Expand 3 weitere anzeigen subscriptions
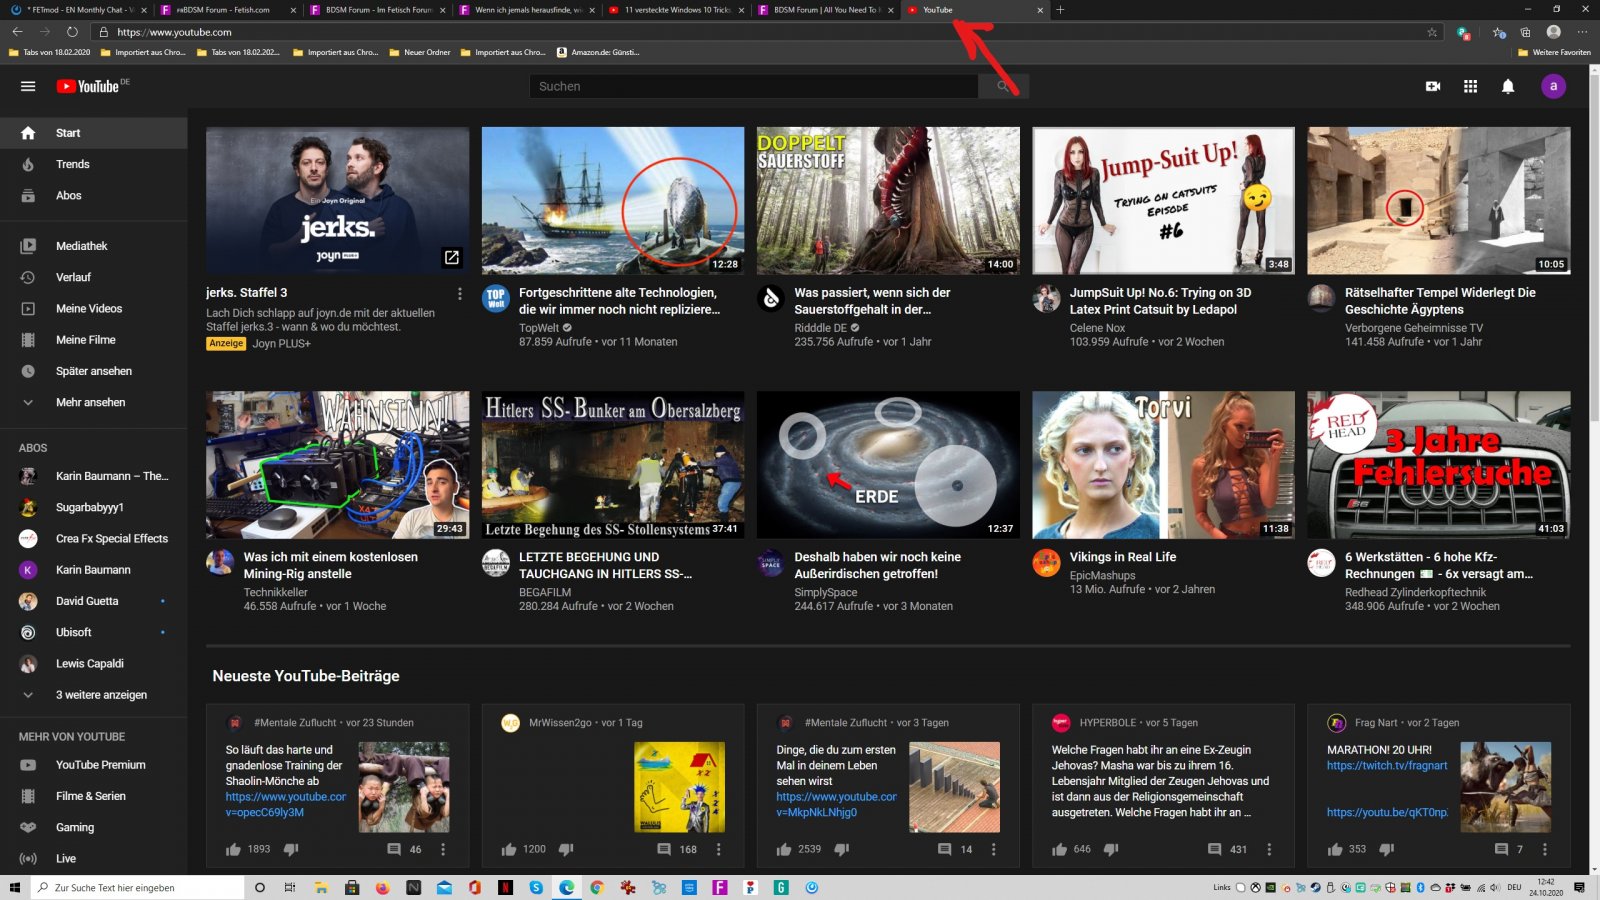This screenshot has height=900, width=1600. coord(100,695)
